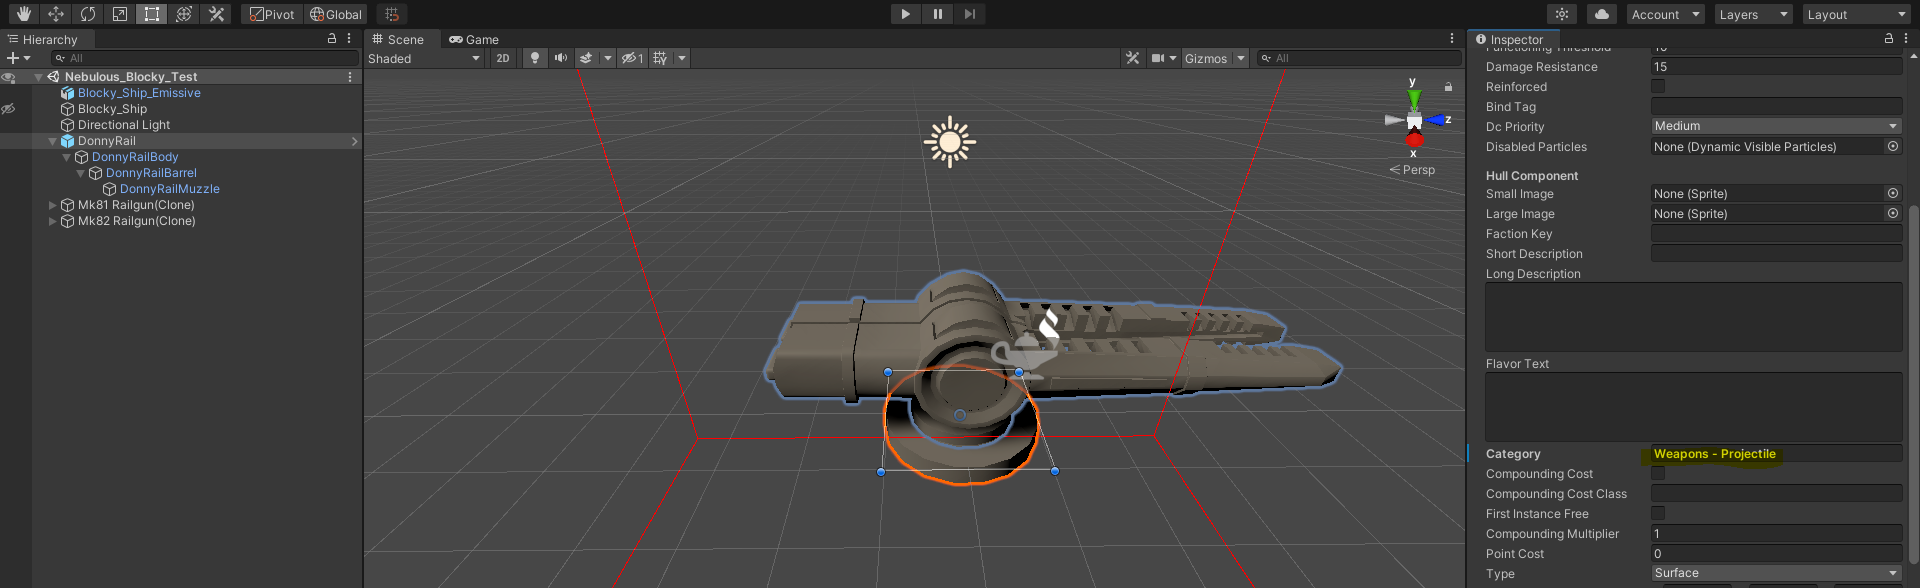Toggle the Reinforced checkbox
The image size is (1920, 588).
(x=1658, y=86)
